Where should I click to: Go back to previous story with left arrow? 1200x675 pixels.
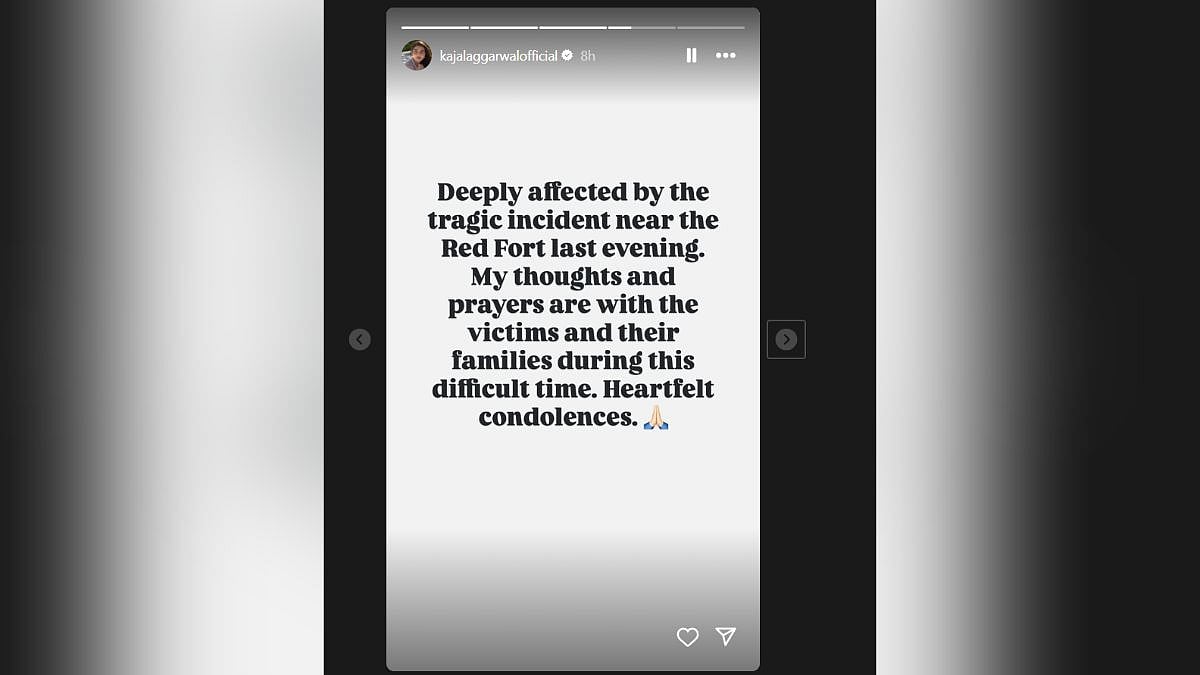point(360,339)
